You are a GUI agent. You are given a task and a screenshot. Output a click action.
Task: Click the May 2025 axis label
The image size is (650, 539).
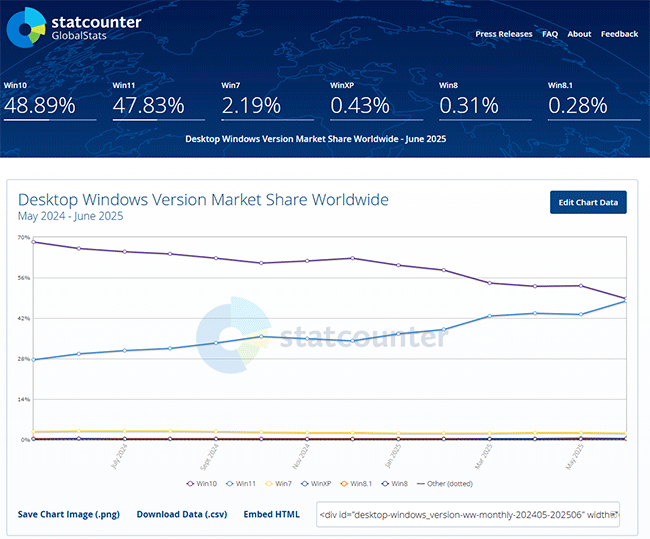click(x=575, y=456)
